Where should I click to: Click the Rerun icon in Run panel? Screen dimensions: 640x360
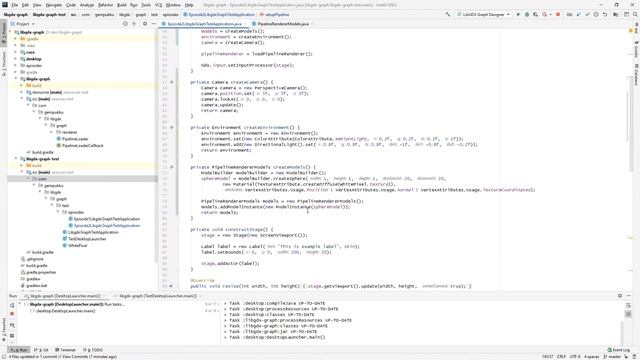[x=12, y=305]
